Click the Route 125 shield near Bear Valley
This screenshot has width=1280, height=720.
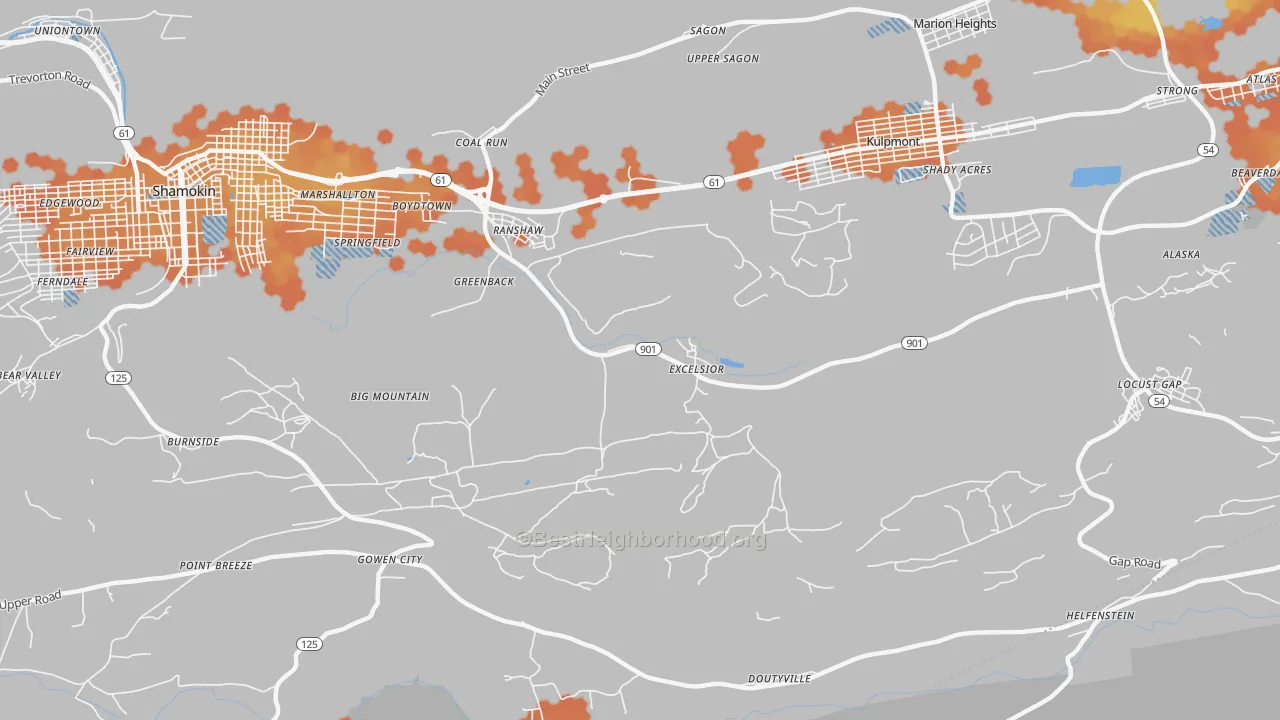118,377
